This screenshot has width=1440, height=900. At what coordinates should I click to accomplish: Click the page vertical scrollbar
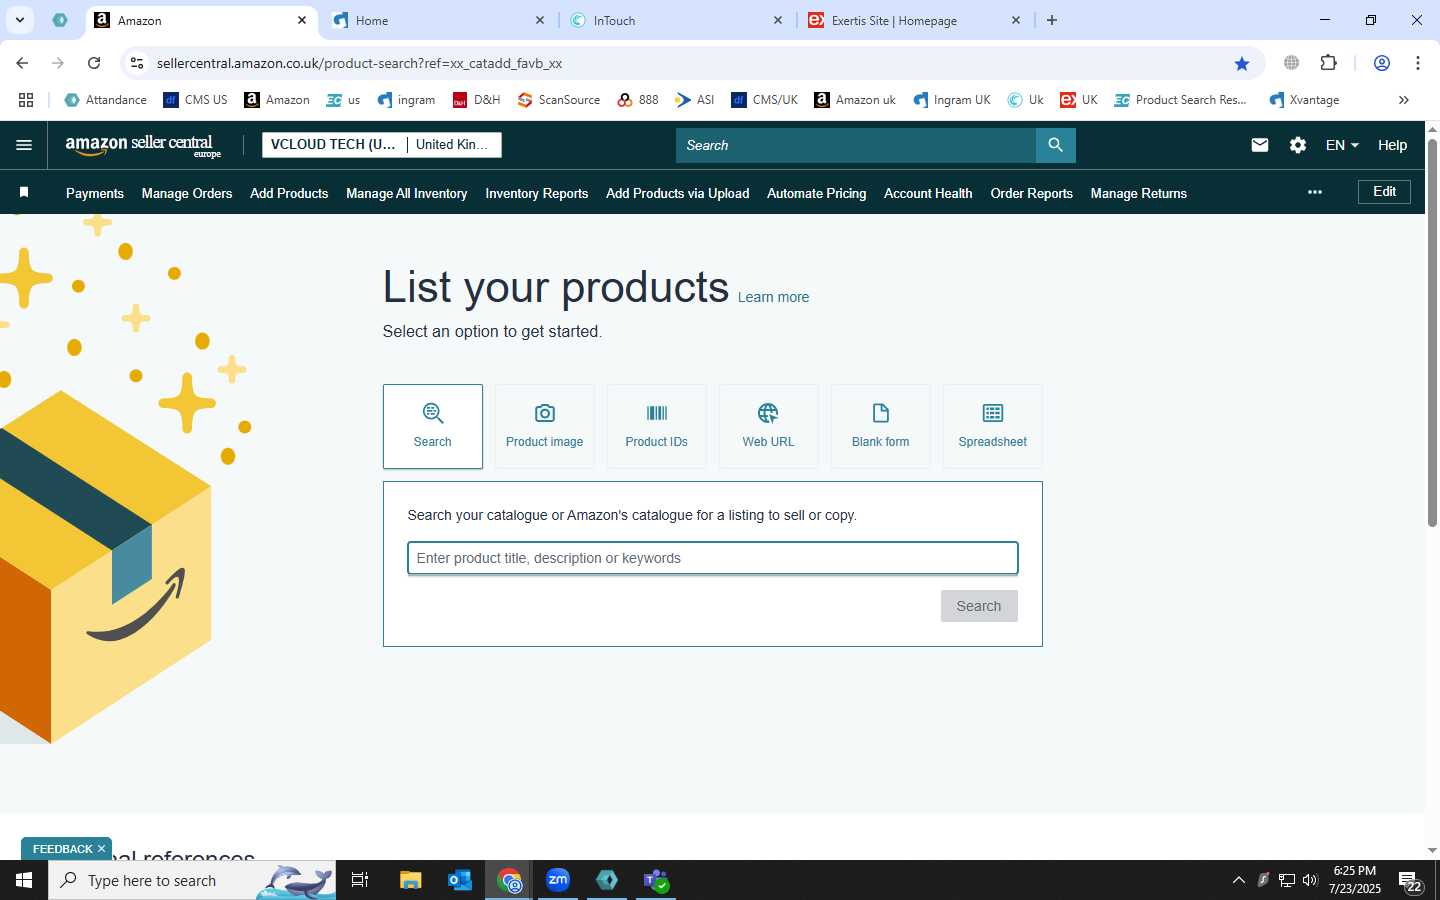click(1432, 333)
